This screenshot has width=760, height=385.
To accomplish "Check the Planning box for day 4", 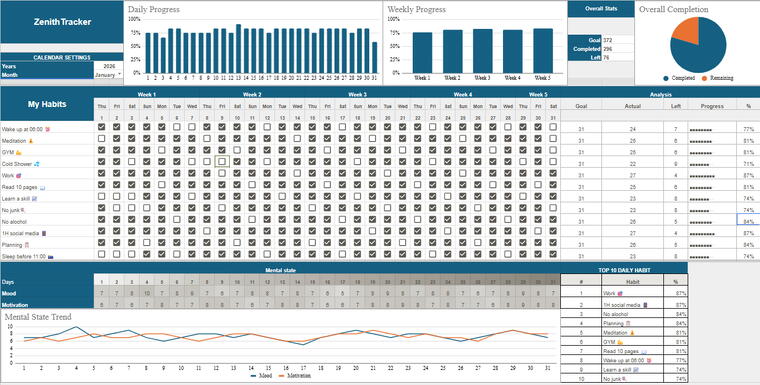I will point(146,242).
